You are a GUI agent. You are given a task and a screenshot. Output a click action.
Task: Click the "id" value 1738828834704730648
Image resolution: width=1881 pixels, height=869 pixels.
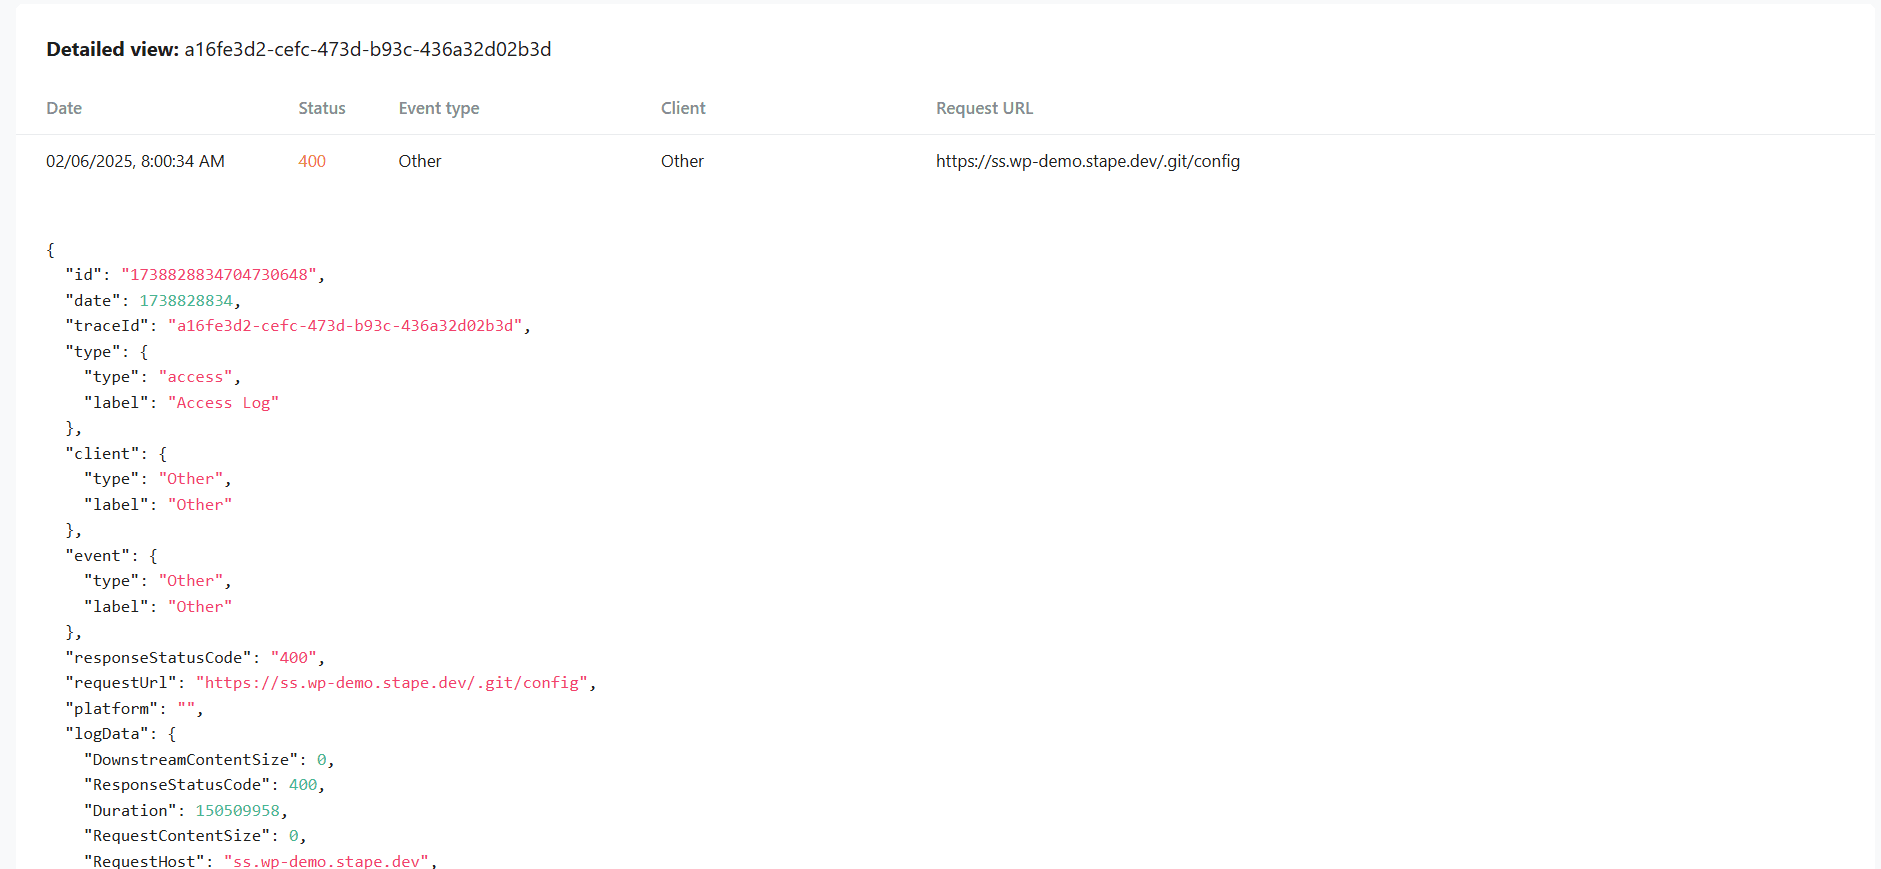(x=219, y=274)
